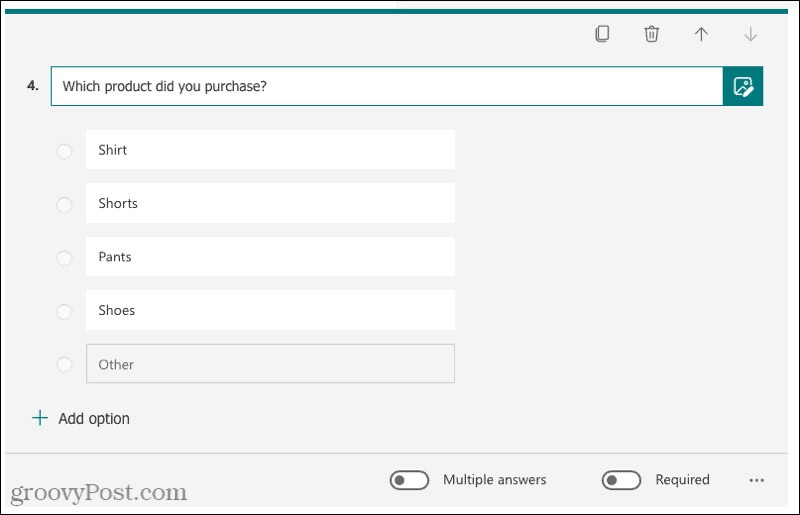Enable the Multiple answers toggle
The height and width of the screenshot is (515, 800).
tap(410, 481)
